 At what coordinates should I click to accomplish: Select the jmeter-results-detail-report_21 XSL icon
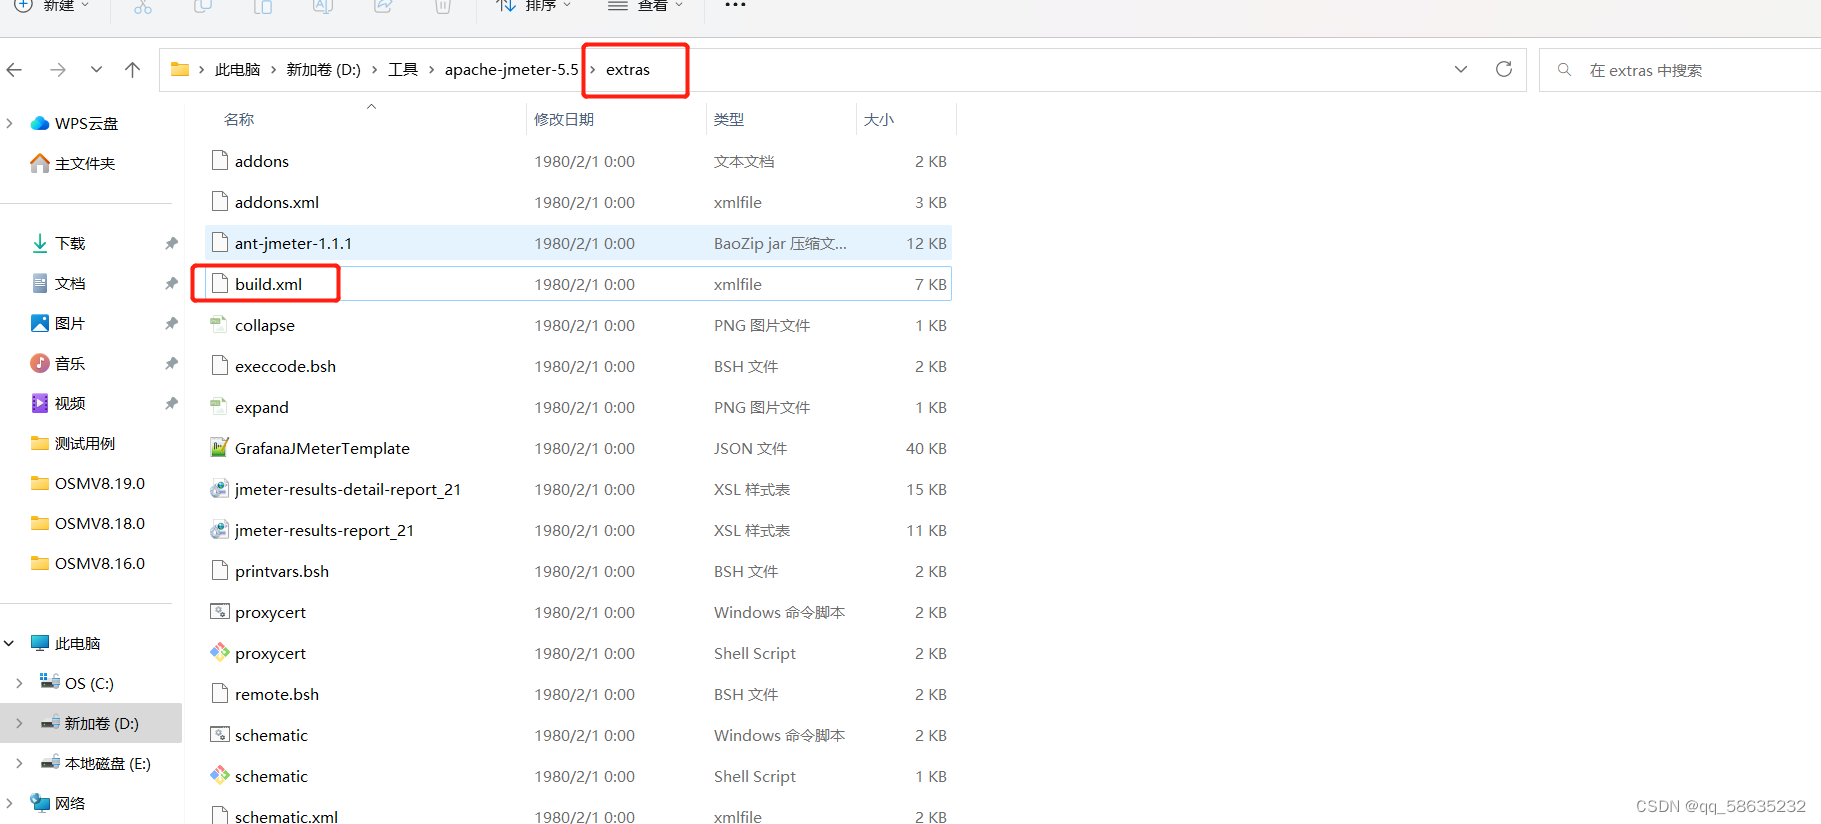219,488
